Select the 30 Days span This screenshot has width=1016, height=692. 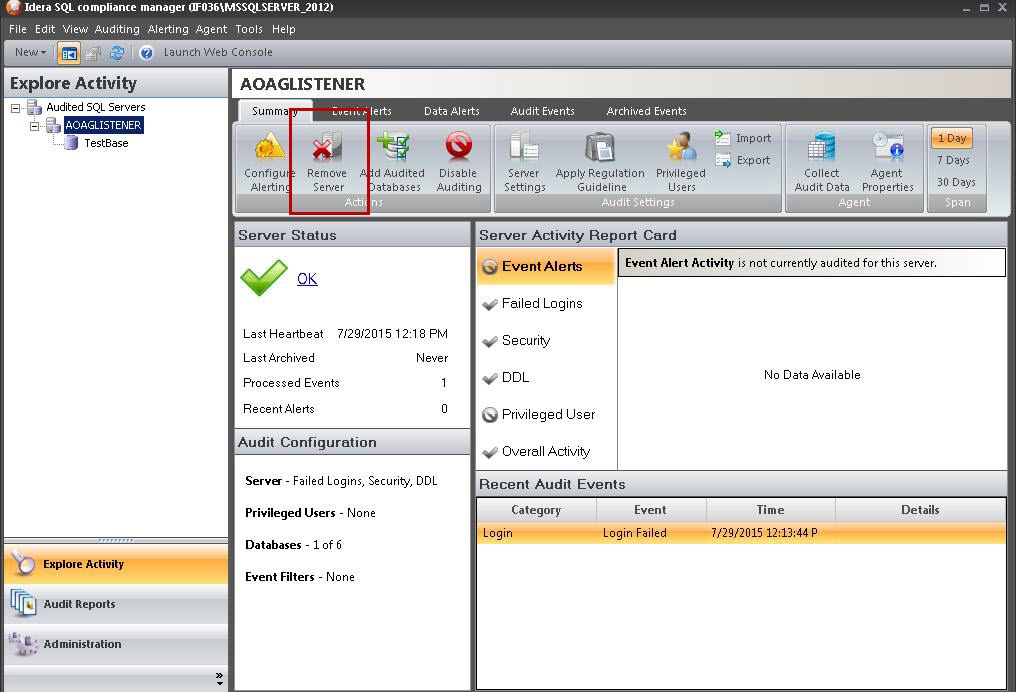click(956, 182)
